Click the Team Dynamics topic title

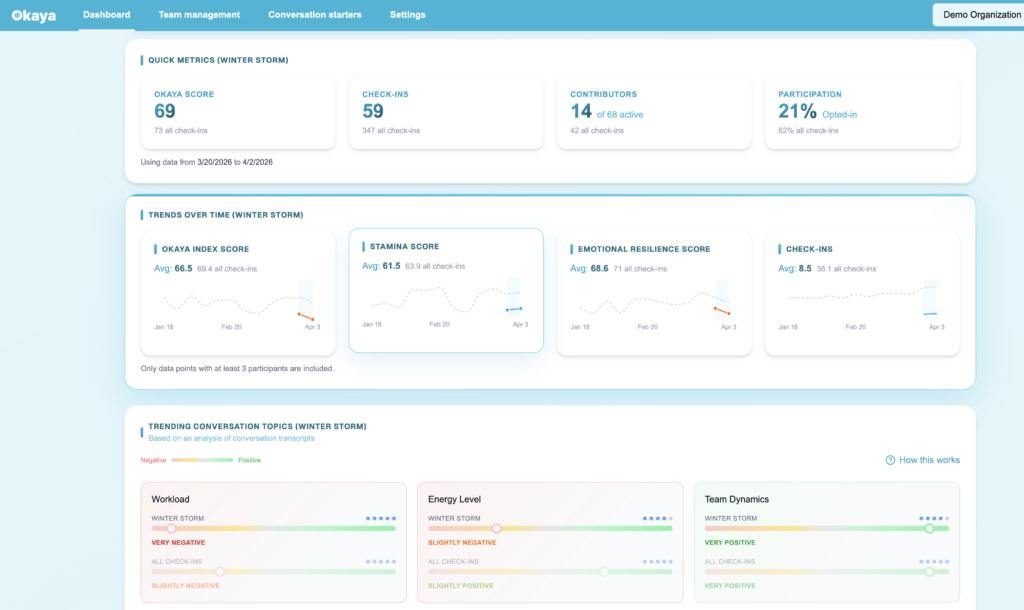(737, 499)
